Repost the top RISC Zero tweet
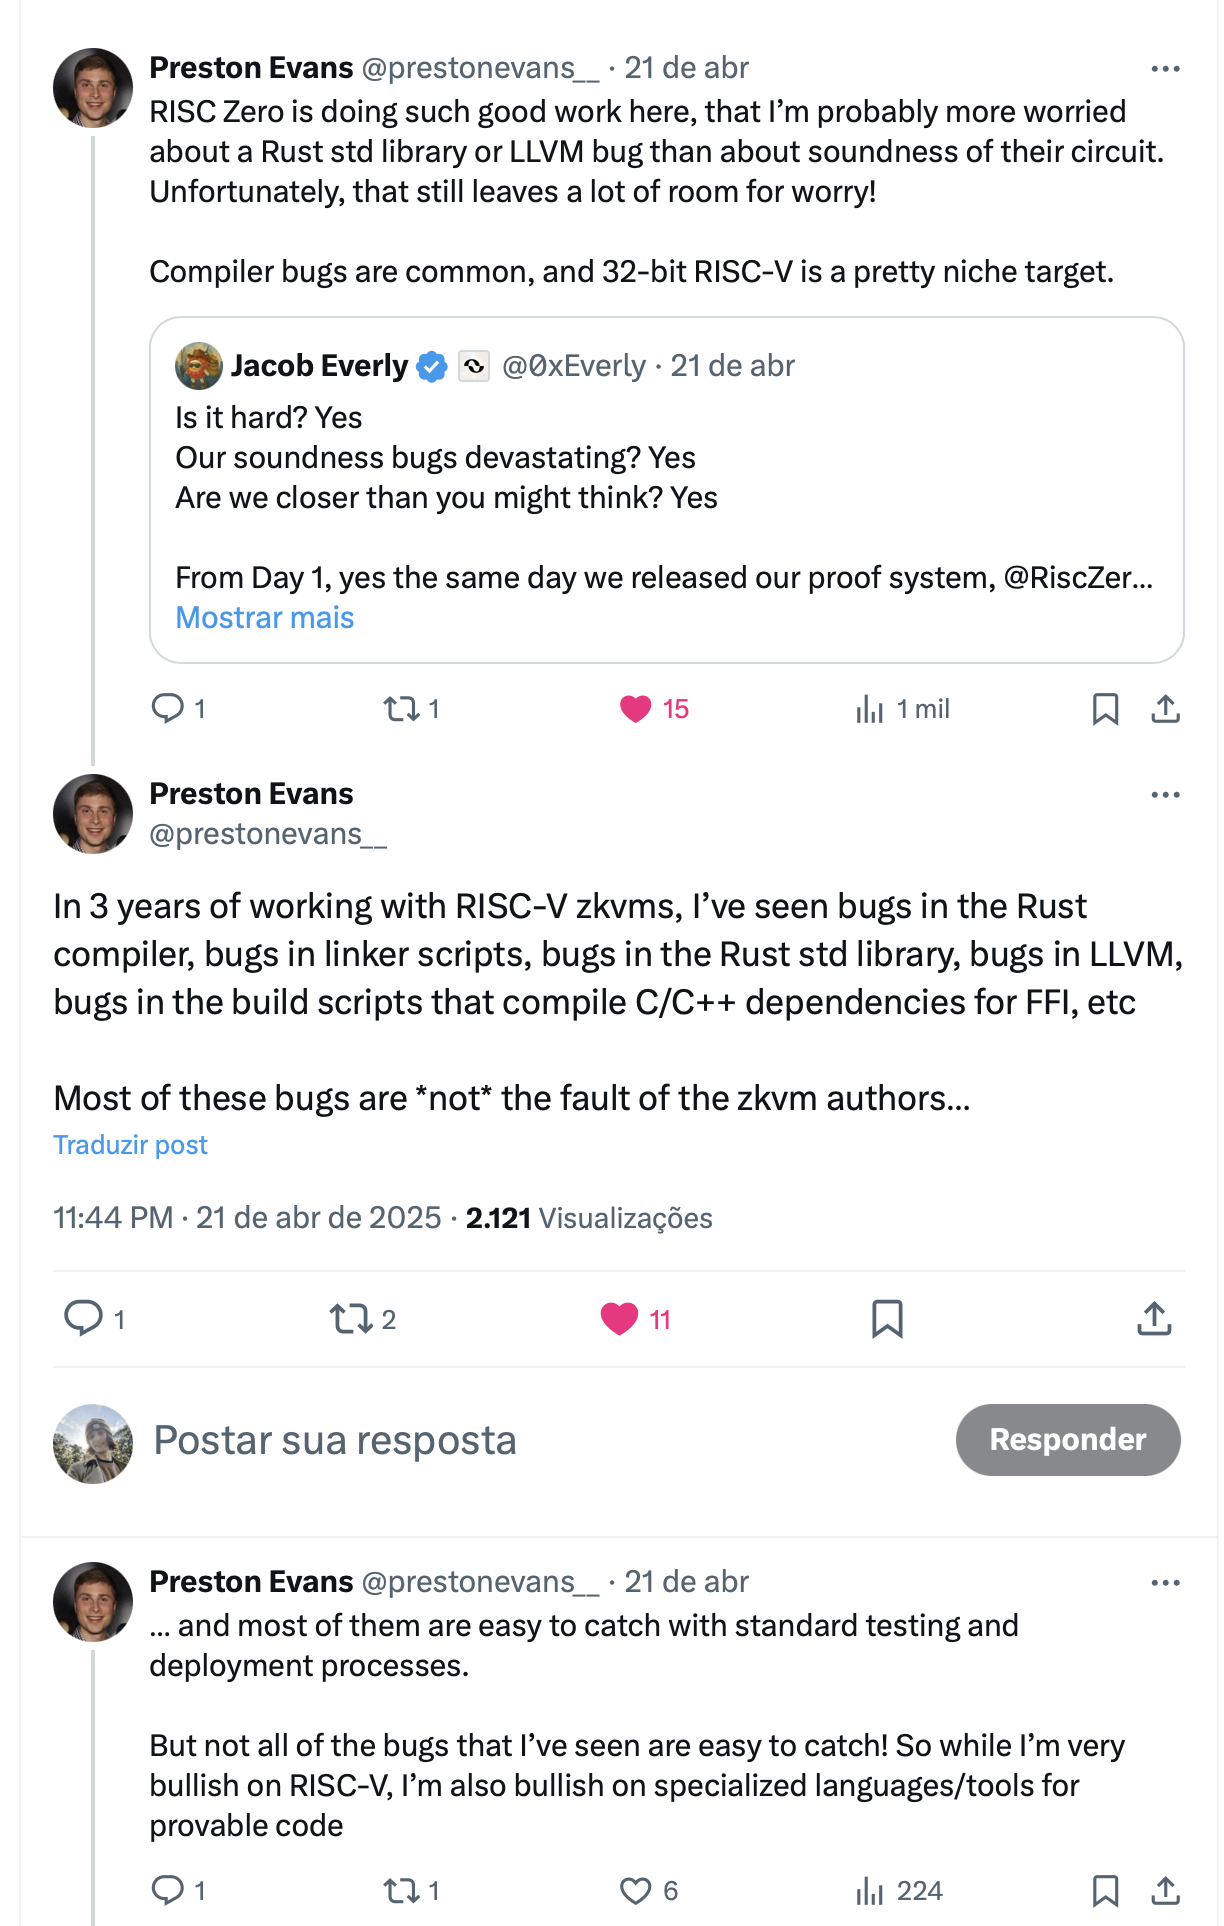Screen dimensions: 1224x1926 (x=401, y=709)
